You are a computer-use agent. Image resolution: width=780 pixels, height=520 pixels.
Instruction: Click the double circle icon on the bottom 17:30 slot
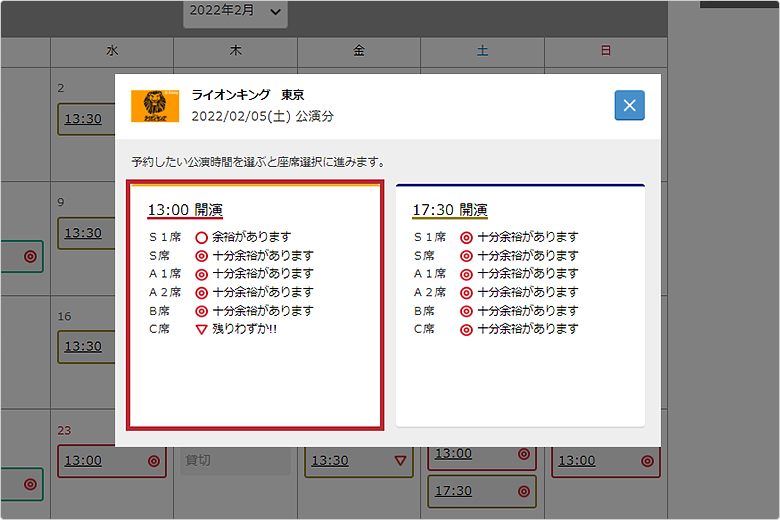[524, 492]
